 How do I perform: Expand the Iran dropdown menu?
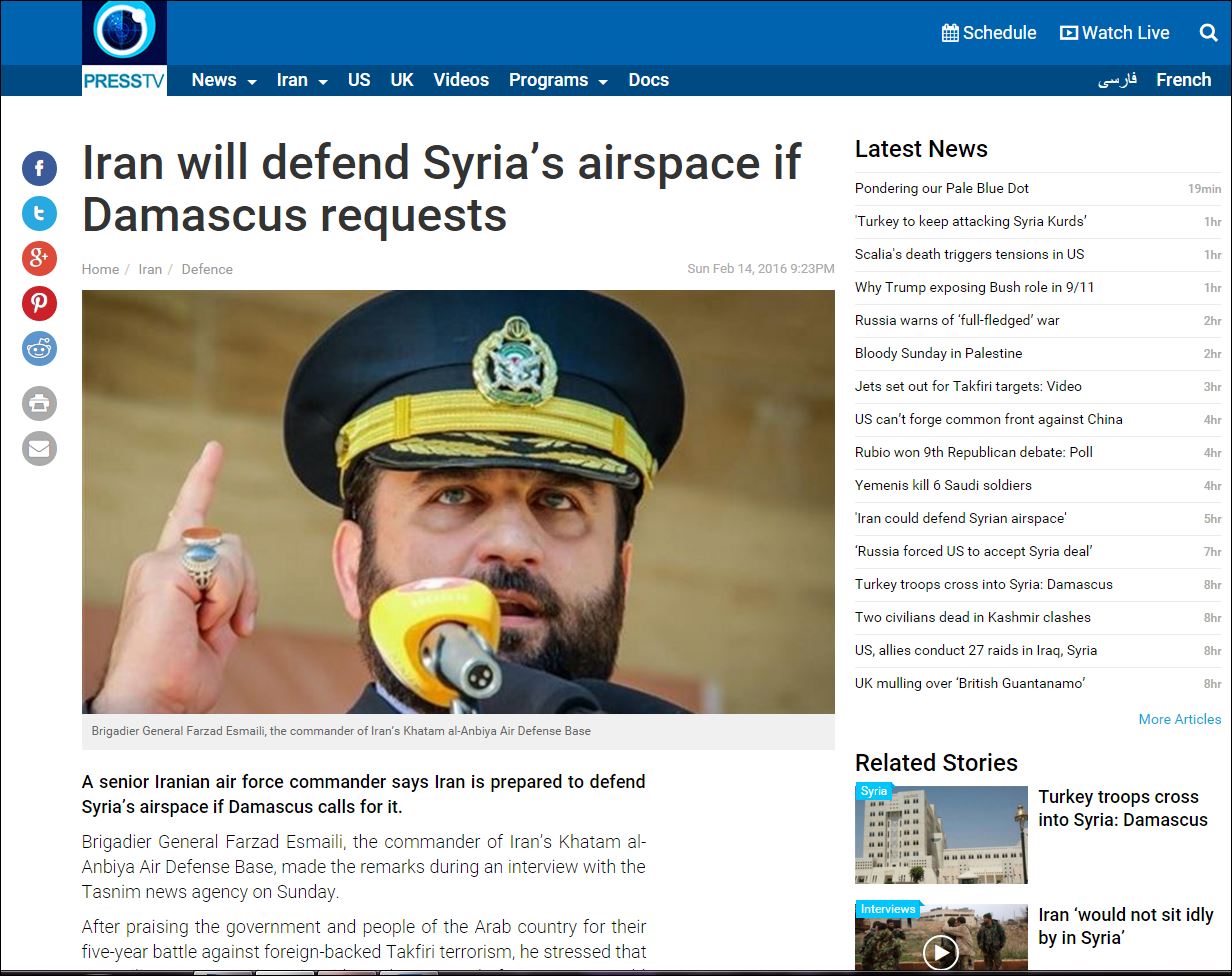point(302,80)
